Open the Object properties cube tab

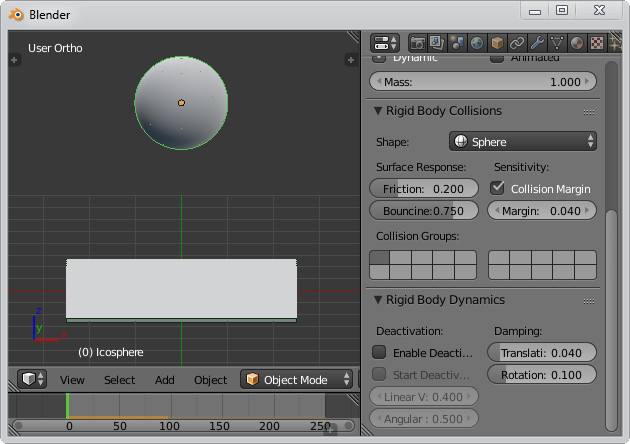(497, 43)
